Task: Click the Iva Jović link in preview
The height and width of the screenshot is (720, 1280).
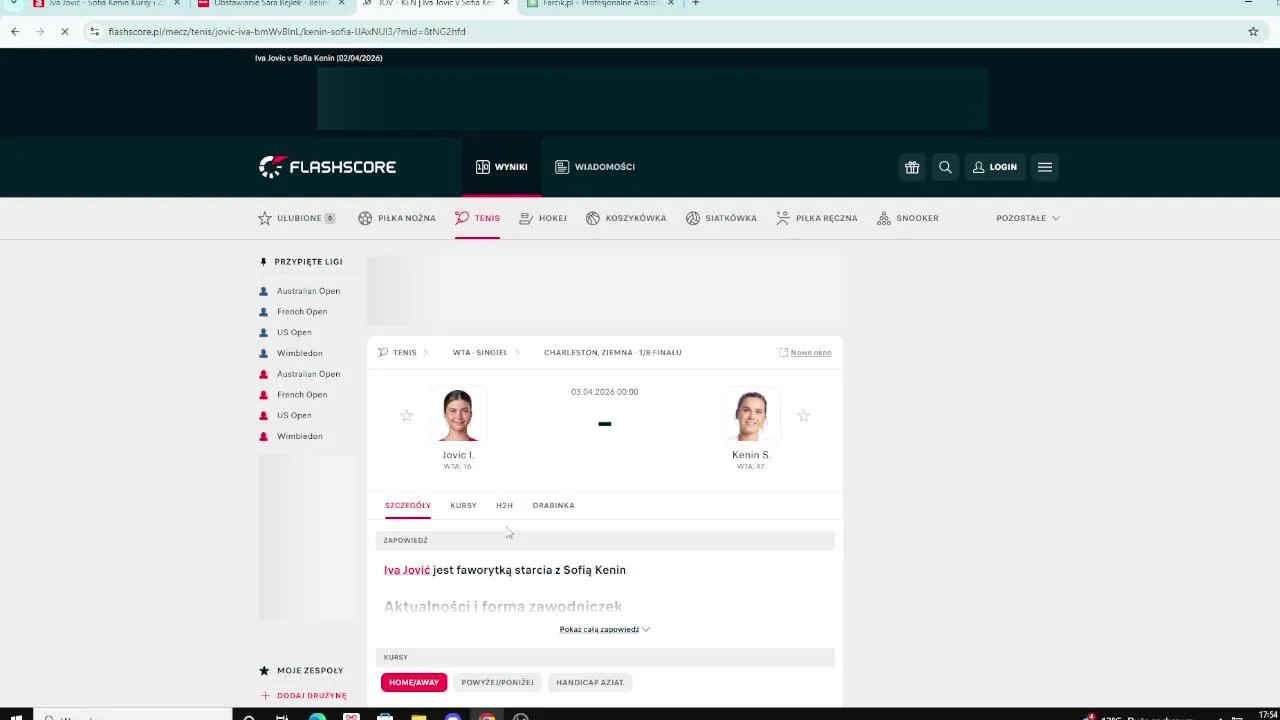Action: pyautogui.click(x=407, y=570)
